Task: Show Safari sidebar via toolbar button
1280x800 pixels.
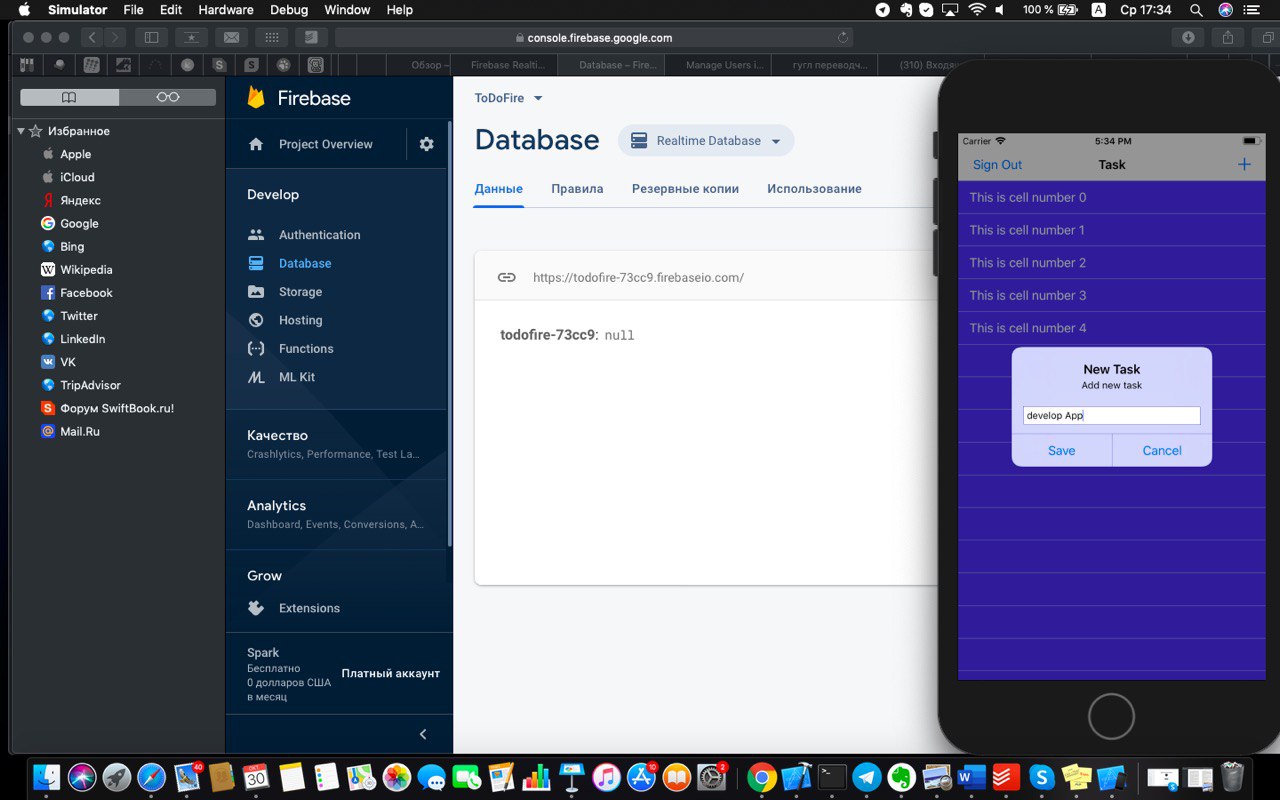Action: click(151, 38)
